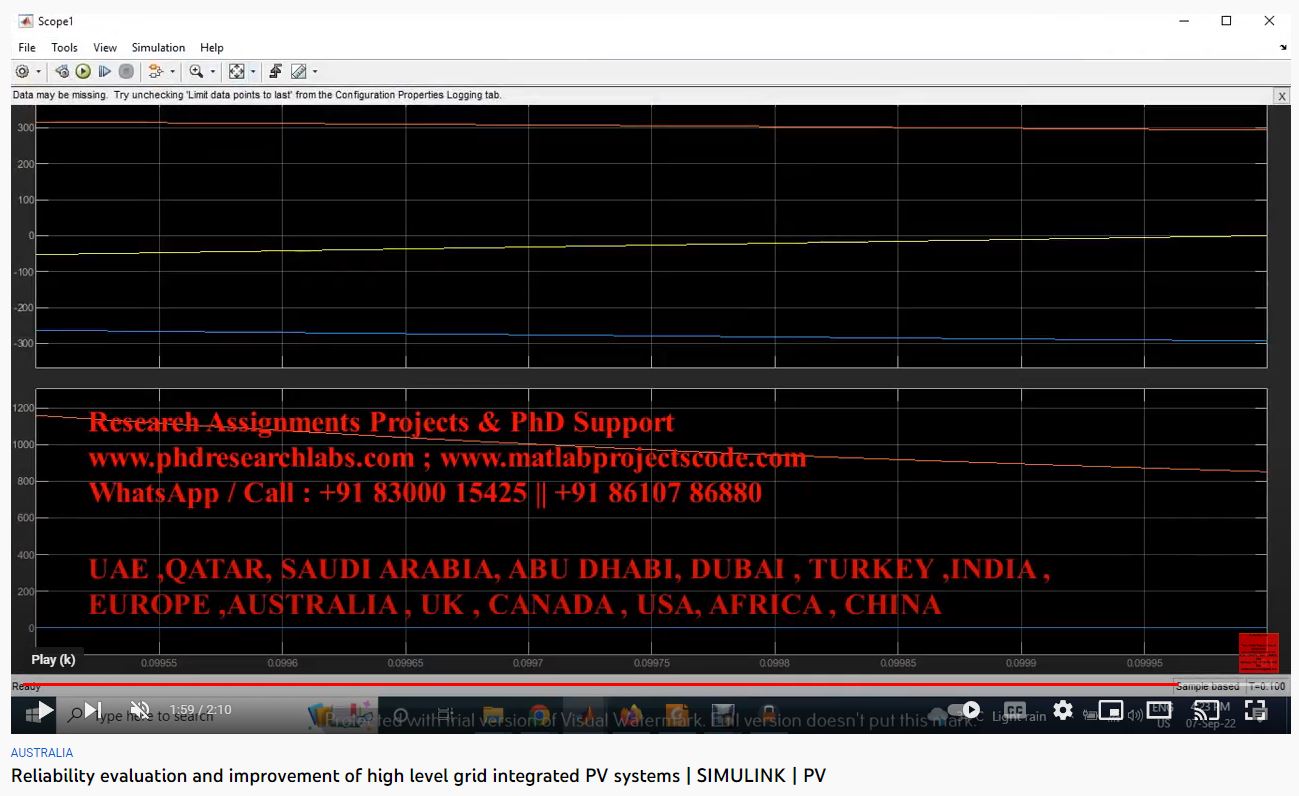
Task: Play the video
Action: point(45,711)
